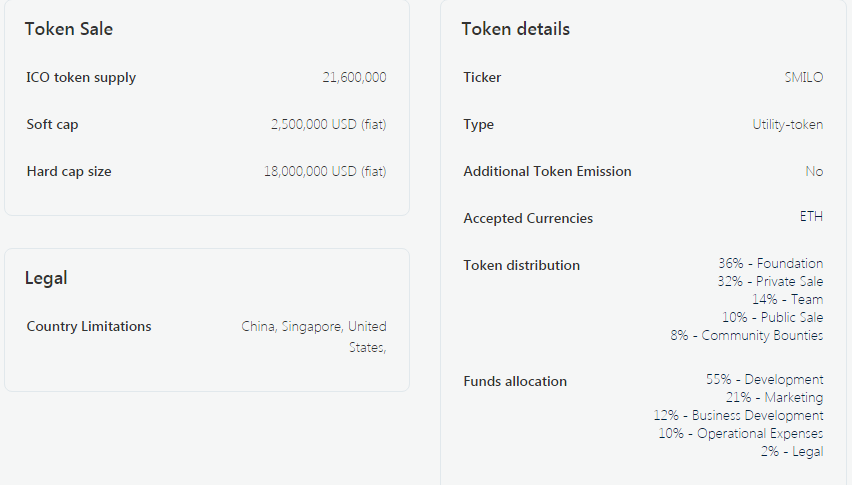This screenshot has height=485, width=852.
Task: Select the 36% - Foundation entry
Action: pyautogui.click(x=770, y=263)
